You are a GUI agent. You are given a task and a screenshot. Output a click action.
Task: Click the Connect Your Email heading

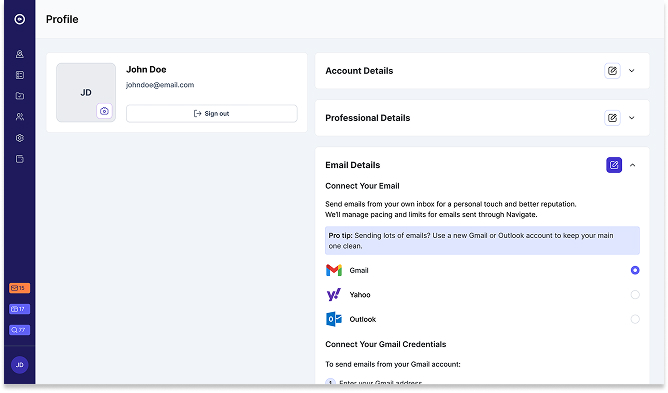tap(362, 186)
